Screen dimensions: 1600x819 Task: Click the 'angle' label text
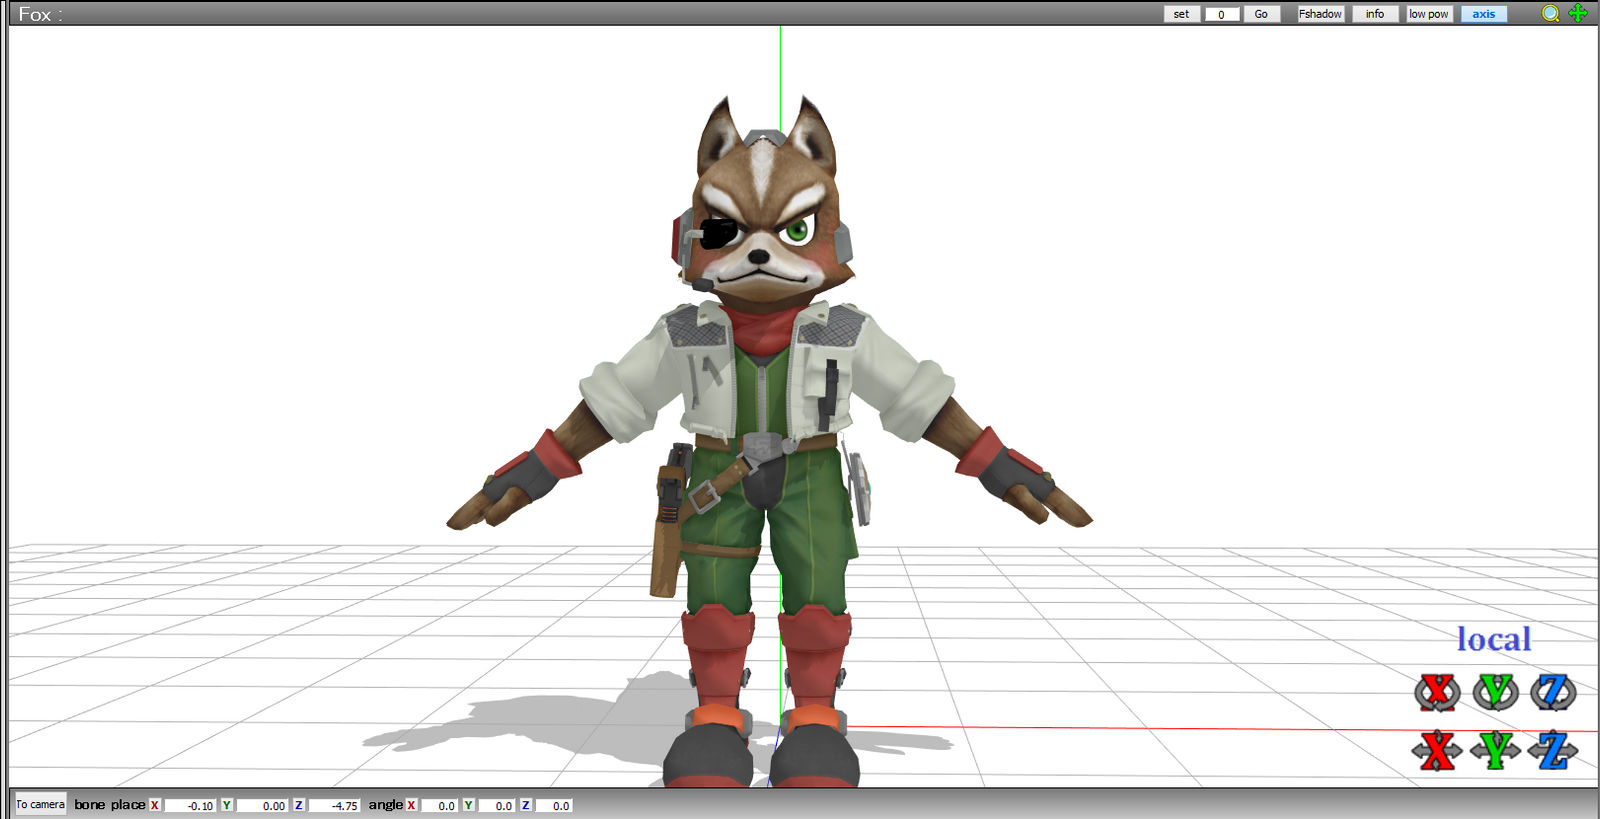tap(385, 804)
